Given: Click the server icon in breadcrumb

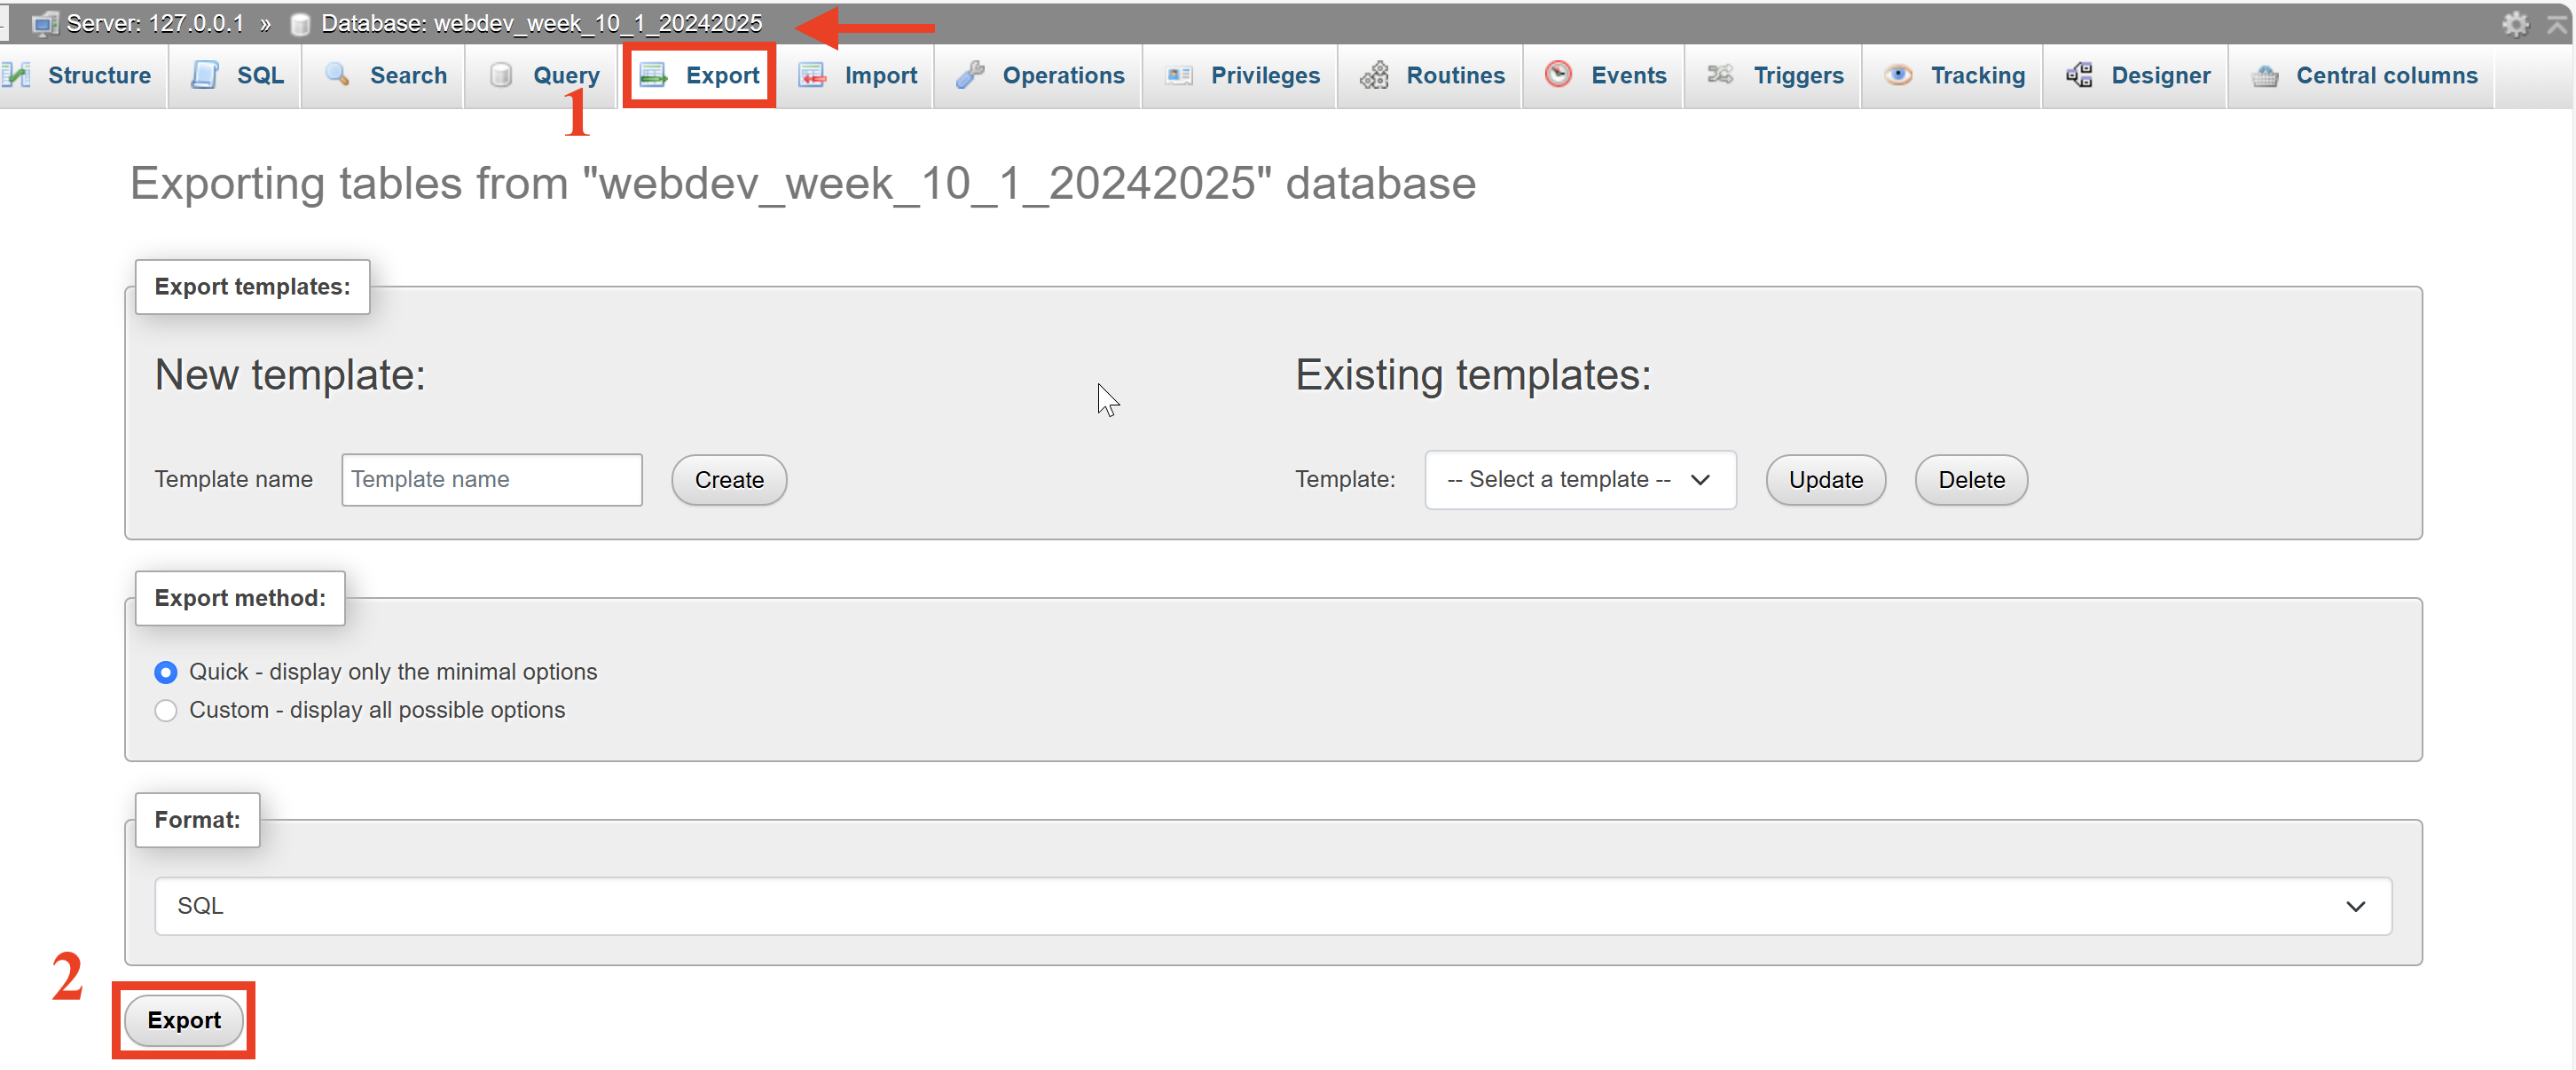Looking at the screenshot, I should [45, 24].
